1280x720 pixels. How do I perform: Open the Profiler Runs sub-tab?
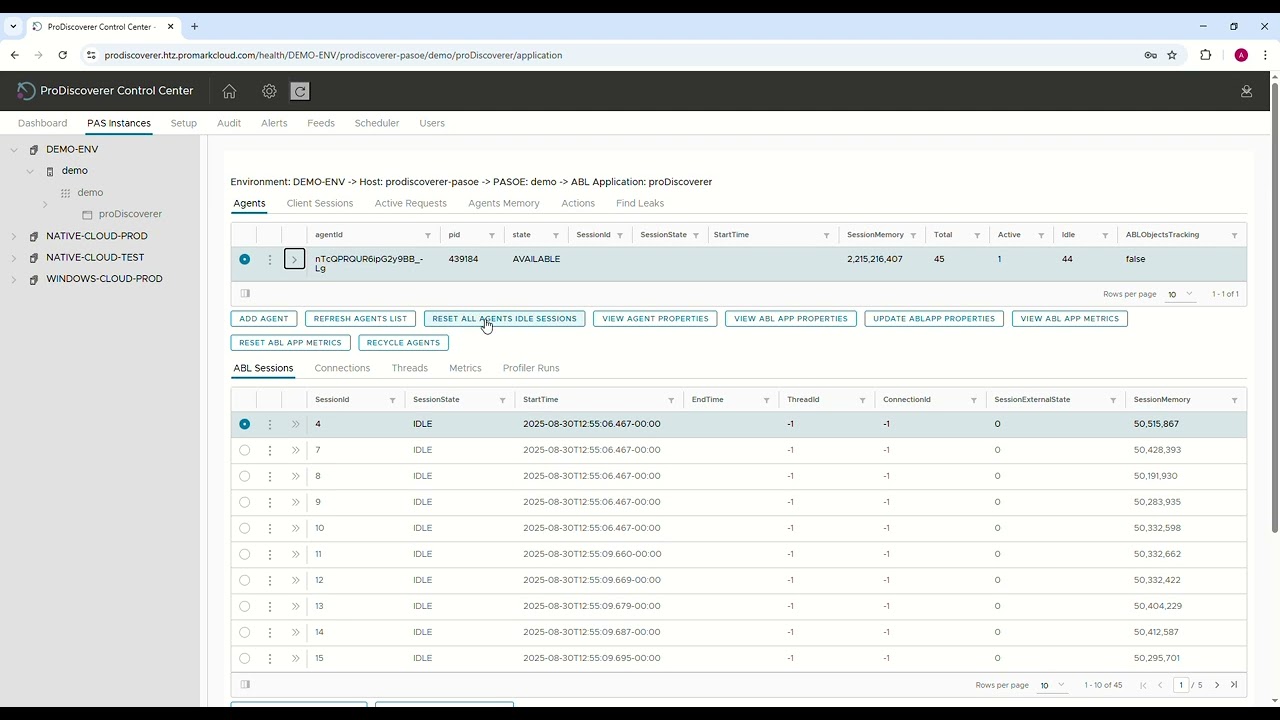pos(531,368)
